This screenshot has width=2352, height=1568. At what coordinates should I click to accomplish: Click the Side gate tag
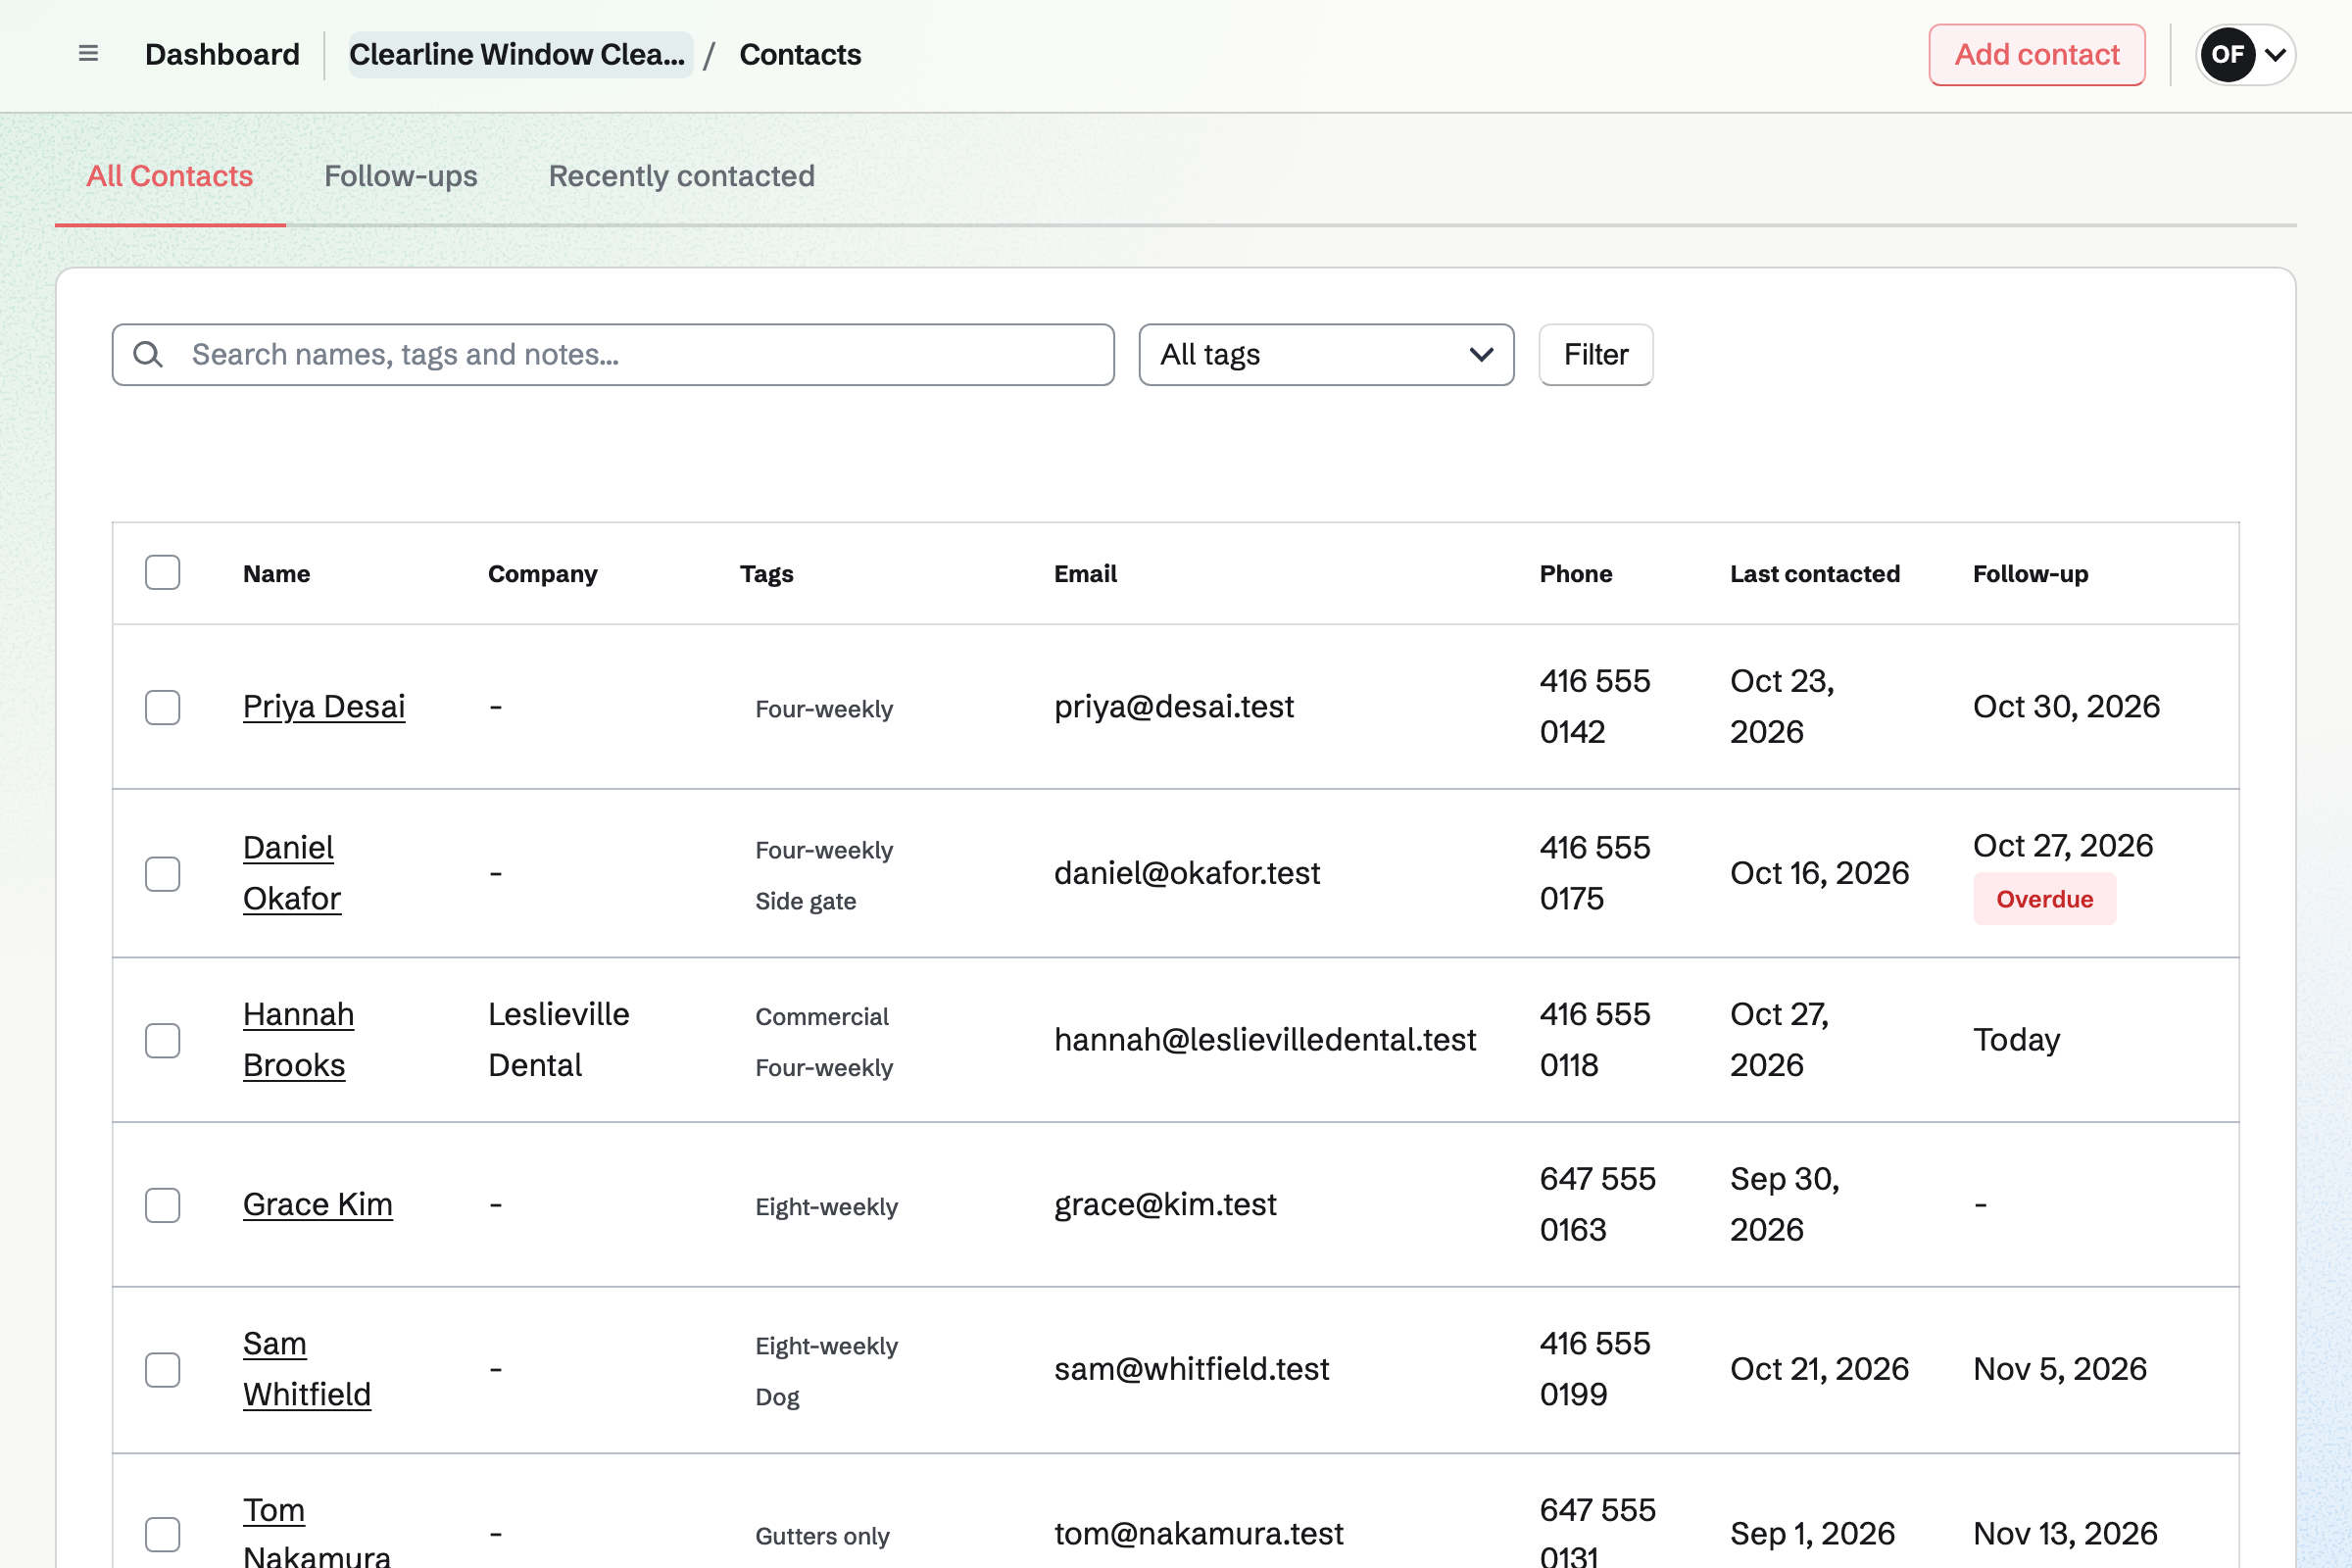(x=806, y=901)
